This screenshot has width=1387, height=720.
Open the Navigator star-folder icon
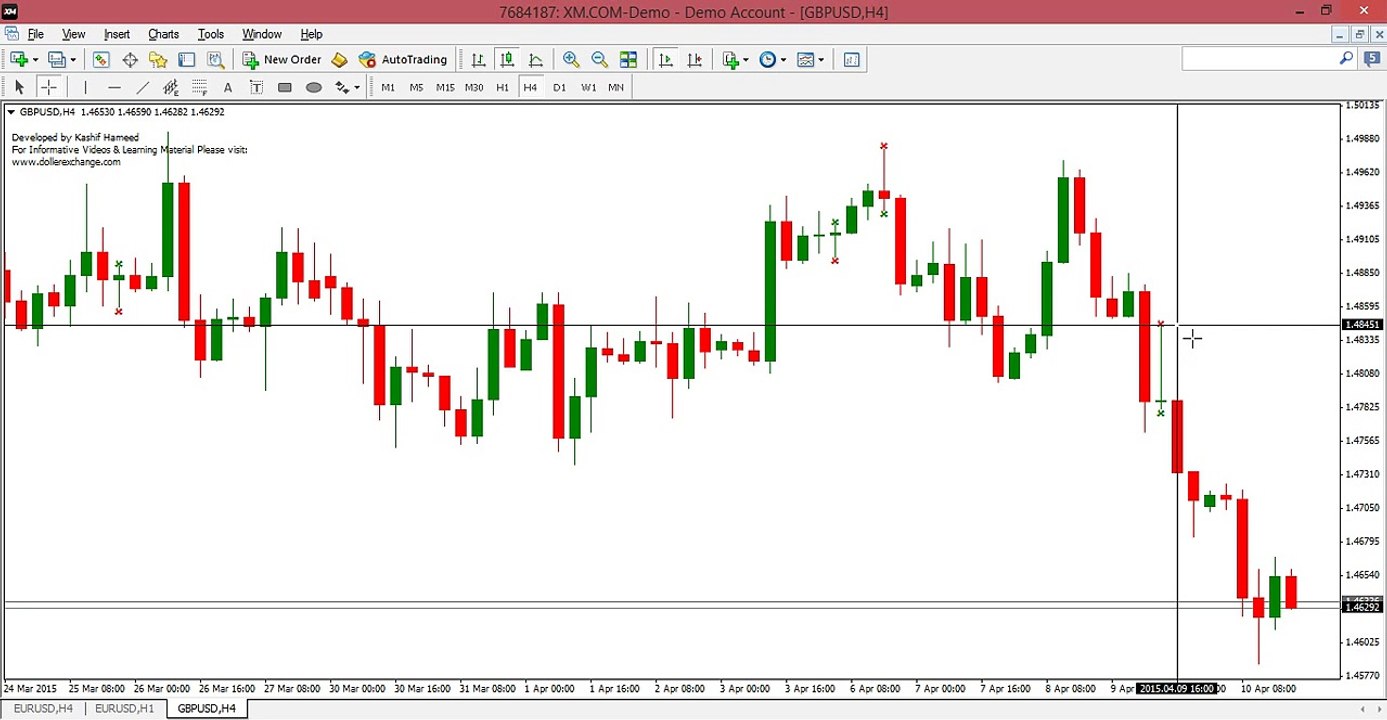158,60
